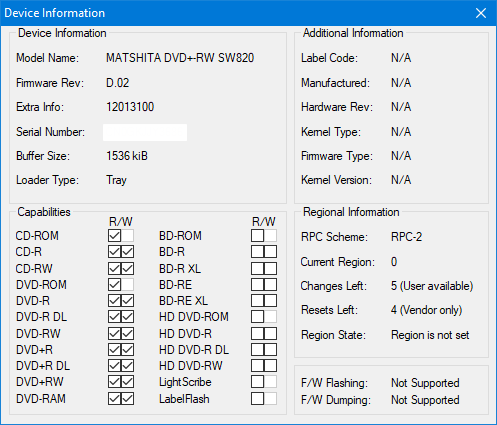Screen dimensions: 497x425
Task: Toggle the DVD-R write checkbox
Action: [x=128, y=301]
